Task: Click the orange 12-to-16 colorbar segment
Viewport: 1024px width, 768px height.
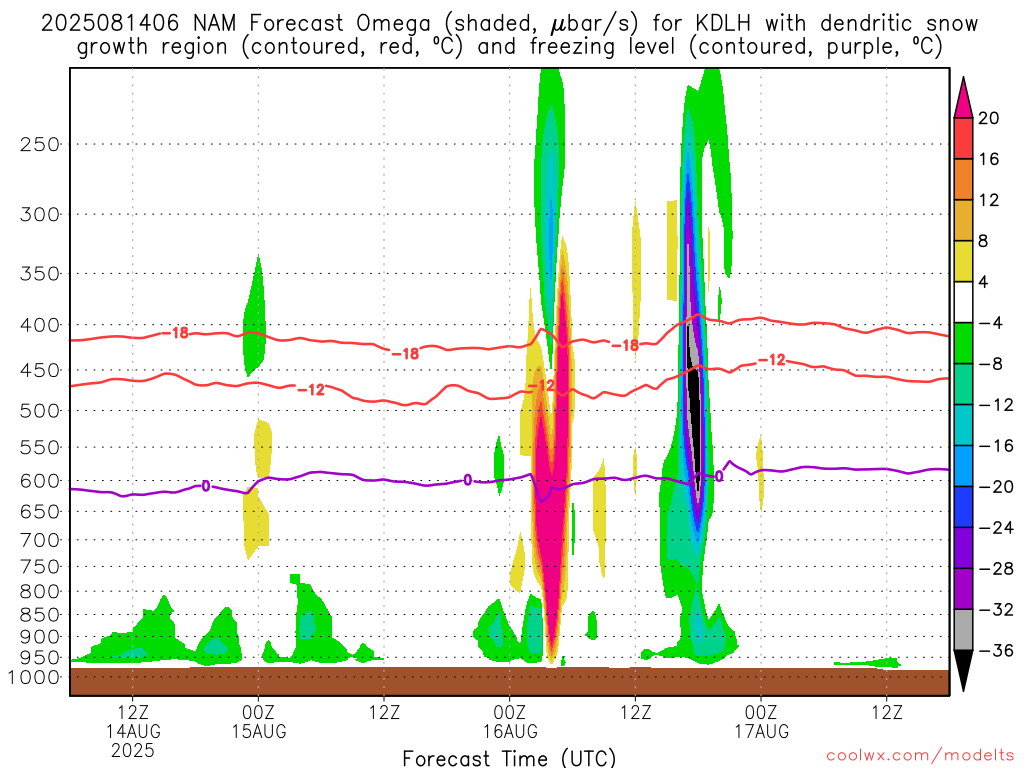Action: pyautogui.click(x=963, y=180)
